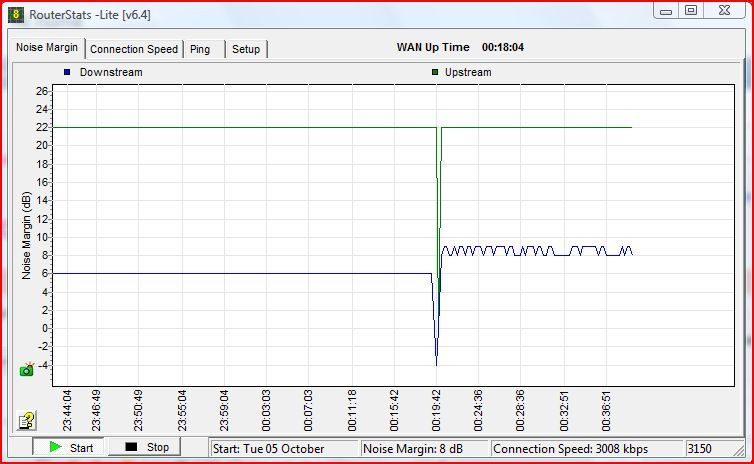Viewport: 754px width, 464px height.
Task: Click the 3150 status bar value
Action: (x=704, y=448)
